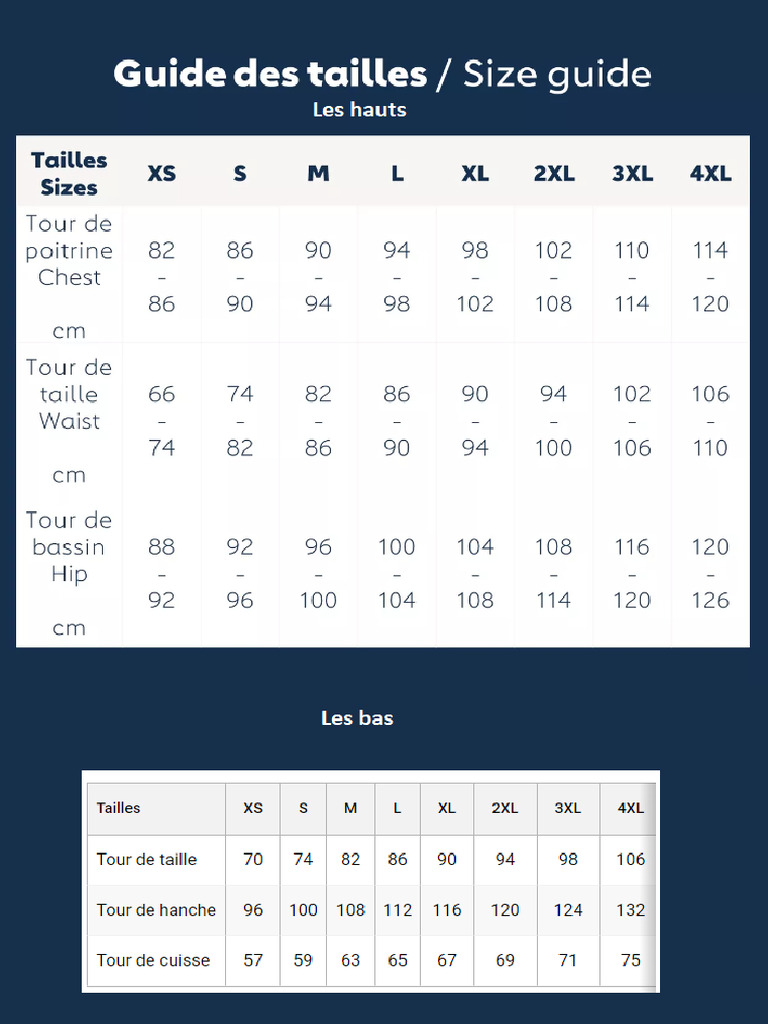Select the "Tour de cuisse" row label

(x=153, y=960)
